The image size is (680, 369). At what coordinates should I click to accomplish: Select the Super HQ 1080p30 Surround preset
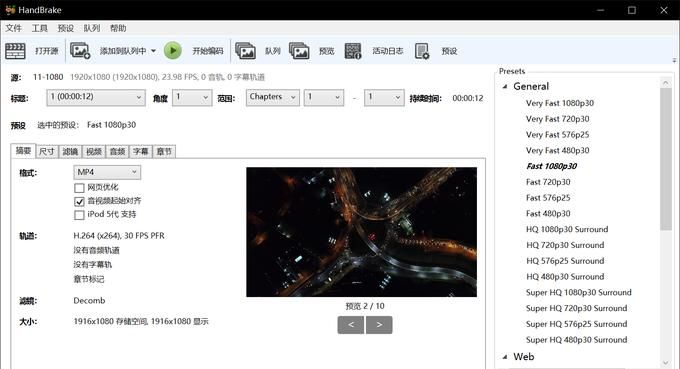579,292
